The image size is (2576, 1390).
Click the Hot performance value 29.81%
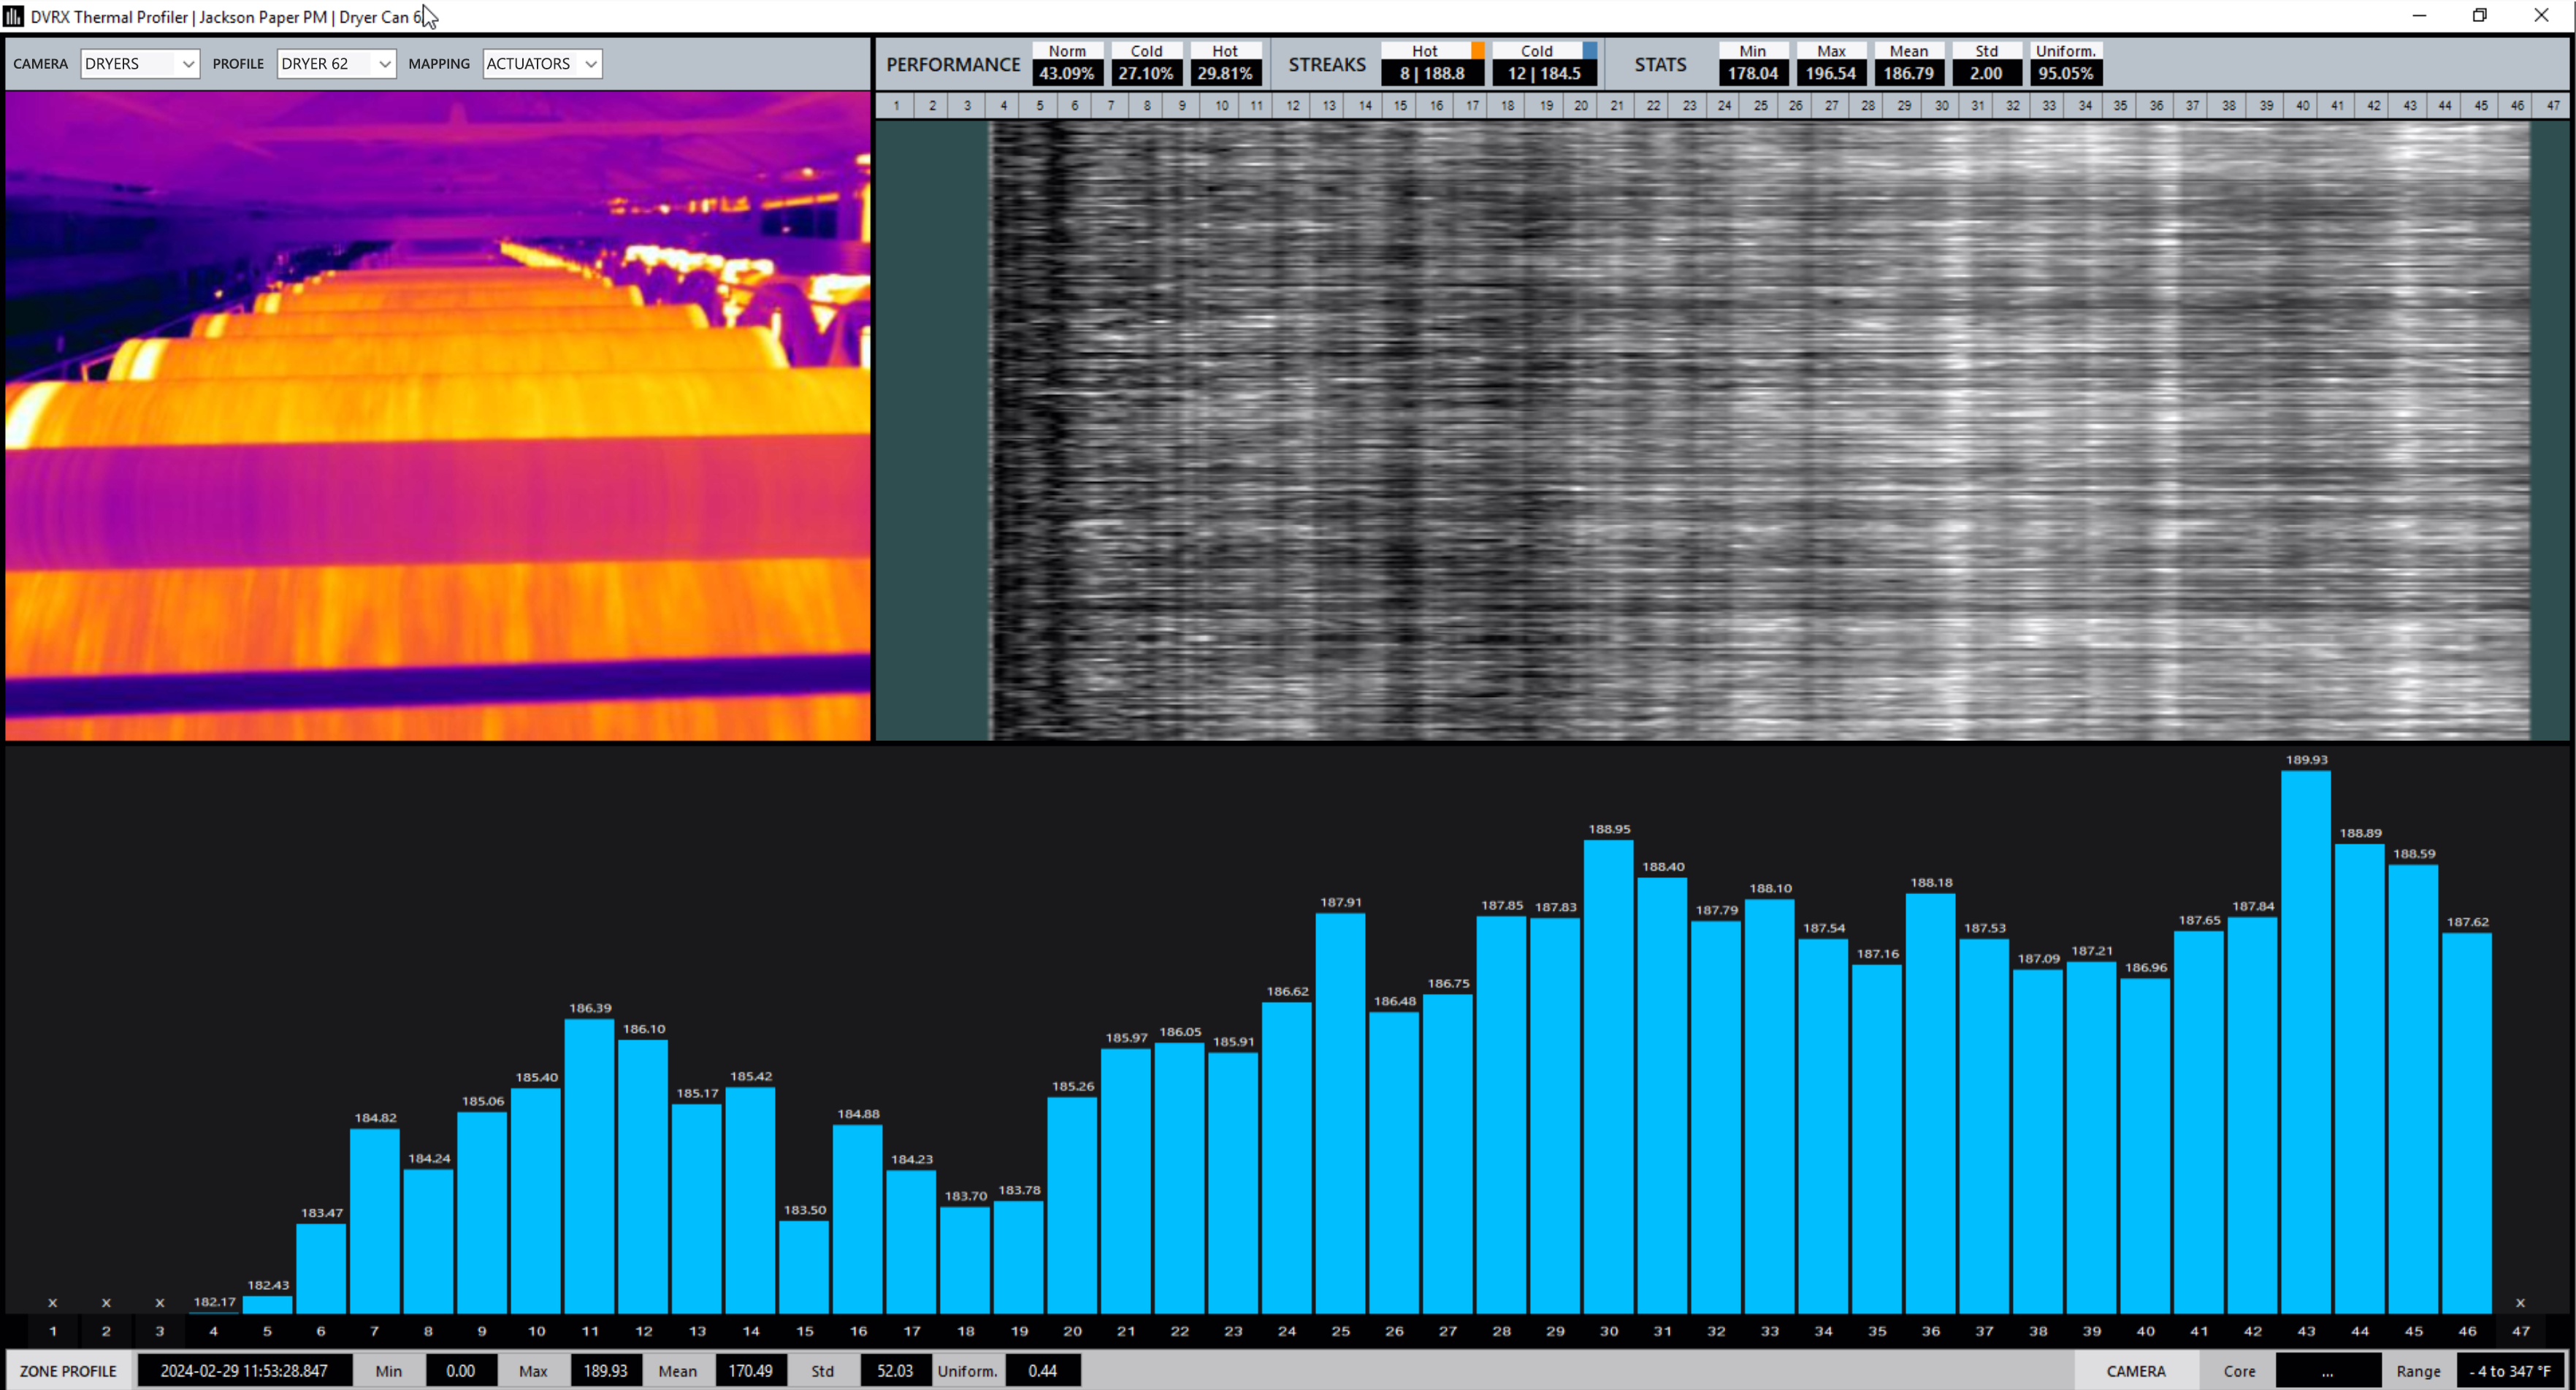[1225, 73]
